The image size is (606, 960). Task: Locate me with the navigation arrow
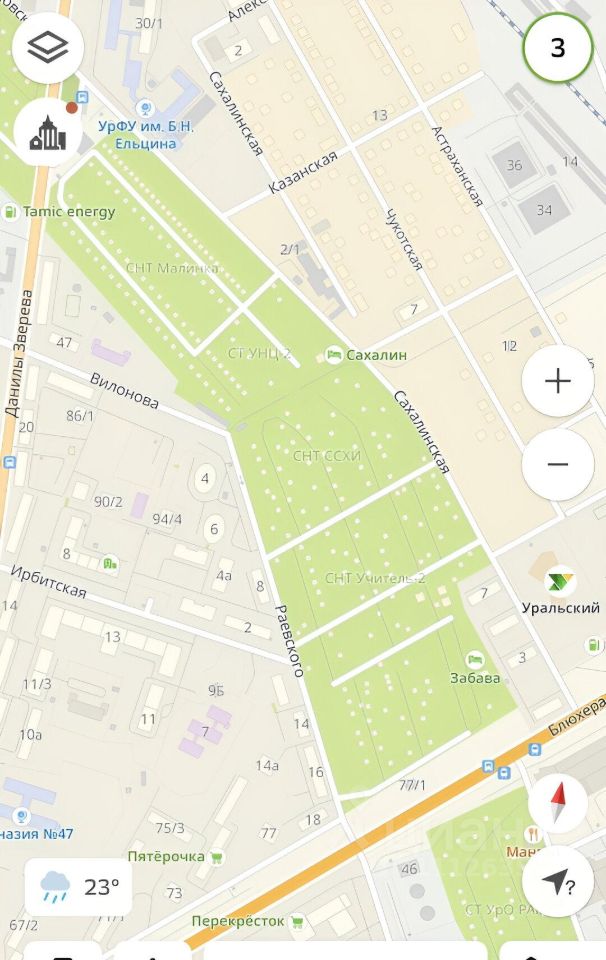coord(558,882)
